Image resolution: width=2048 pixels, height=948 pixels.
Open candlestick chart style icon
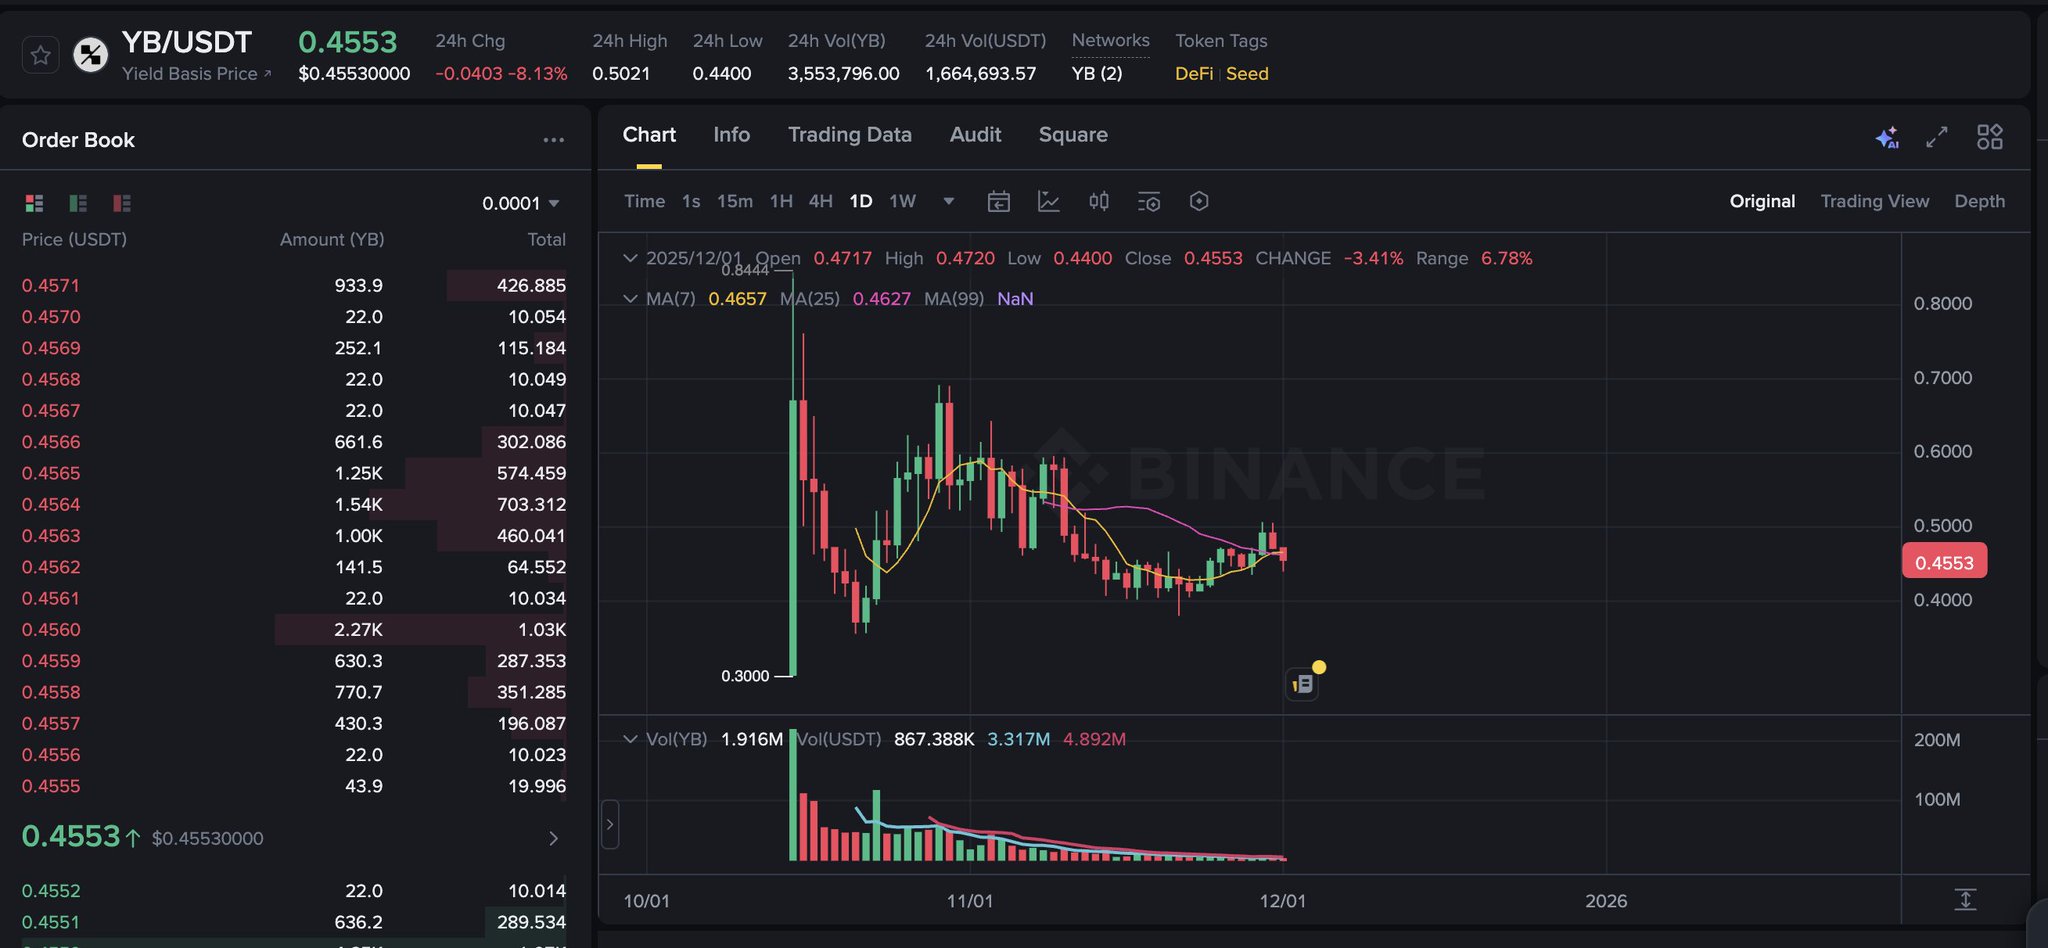click(1099, 202)
